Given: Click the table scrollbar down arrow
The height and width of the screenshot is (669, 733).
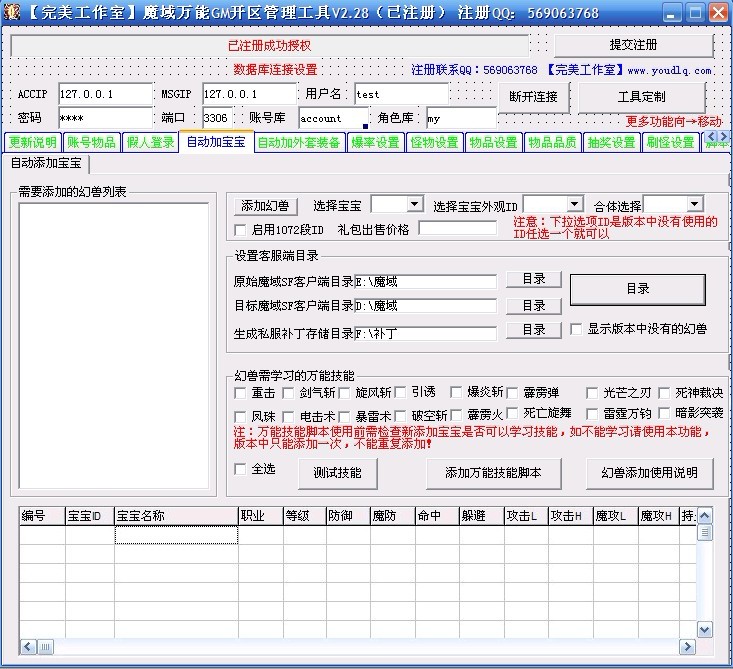Looking at the screenshot, I should pyautogui.click(x=705, y=629).
